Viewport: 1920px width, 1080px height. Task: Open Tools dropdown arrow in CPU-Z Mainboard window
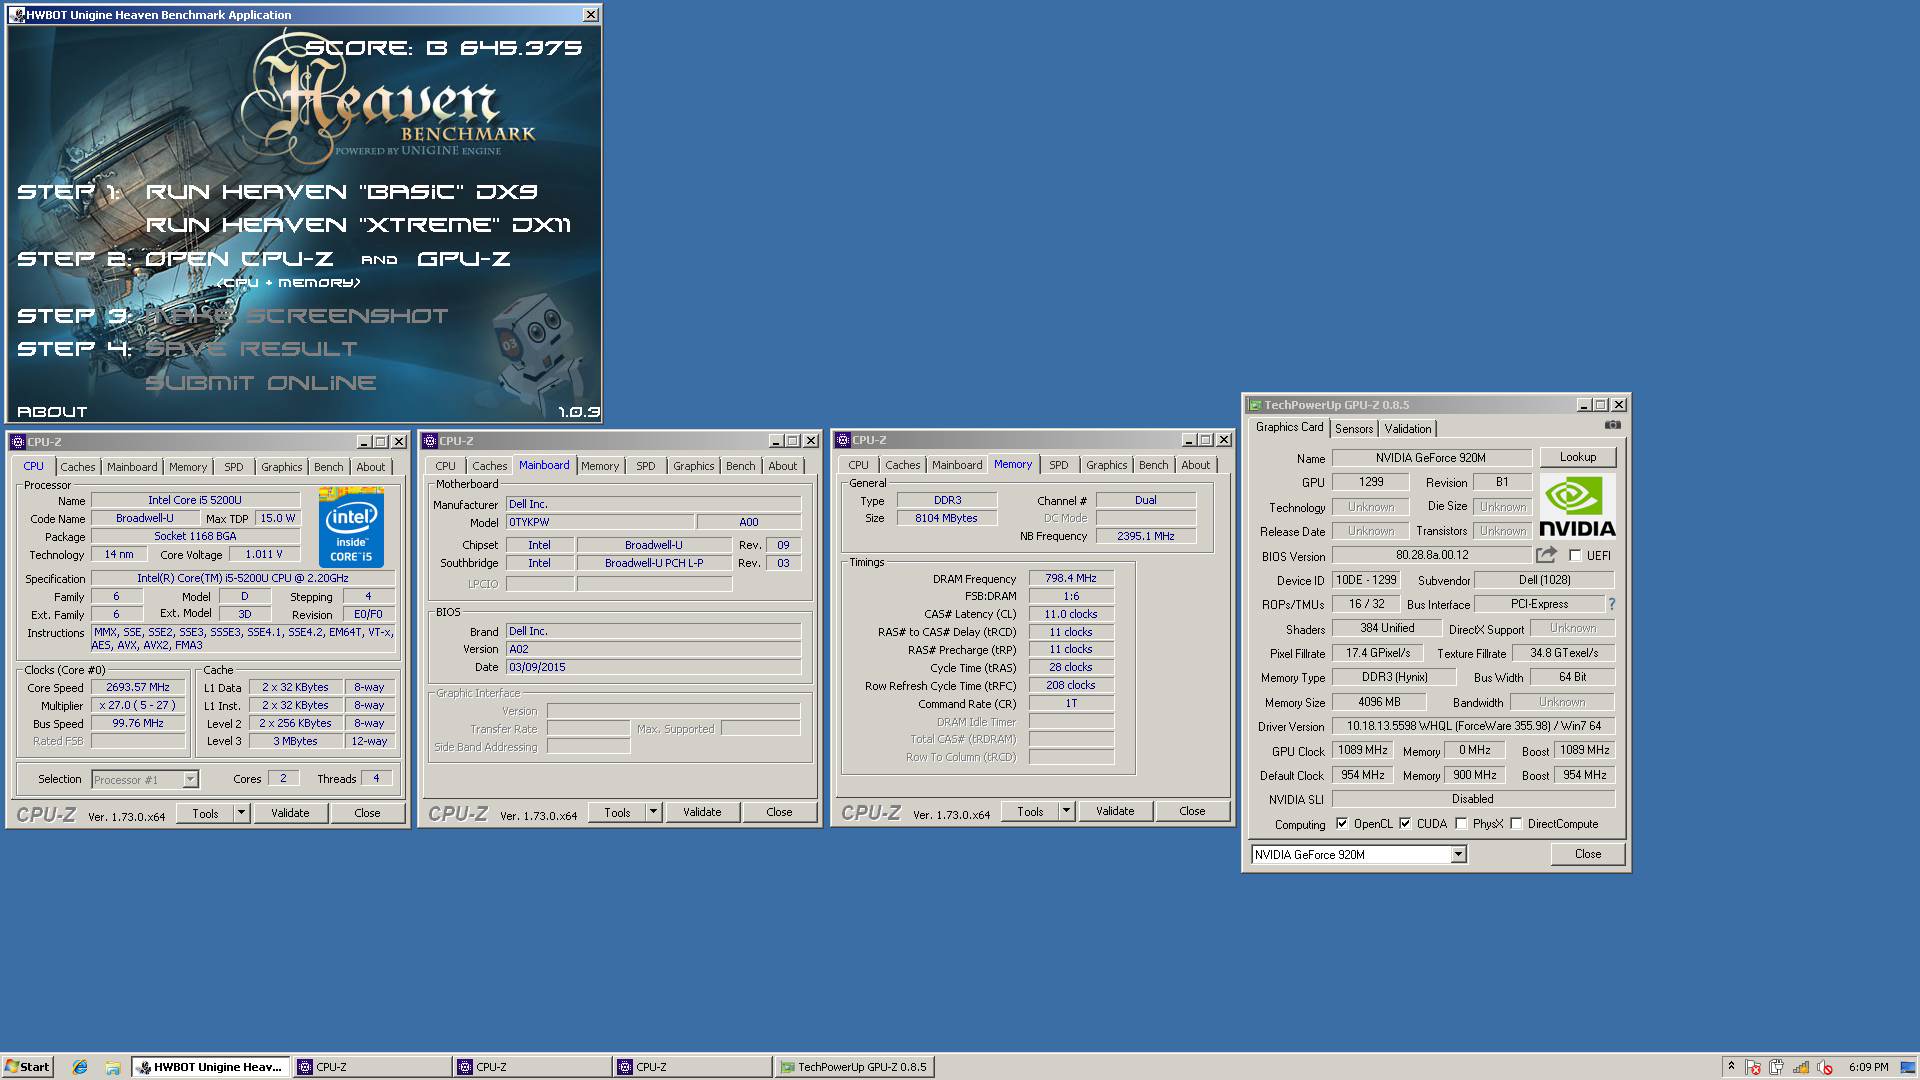tap(653, 812)
